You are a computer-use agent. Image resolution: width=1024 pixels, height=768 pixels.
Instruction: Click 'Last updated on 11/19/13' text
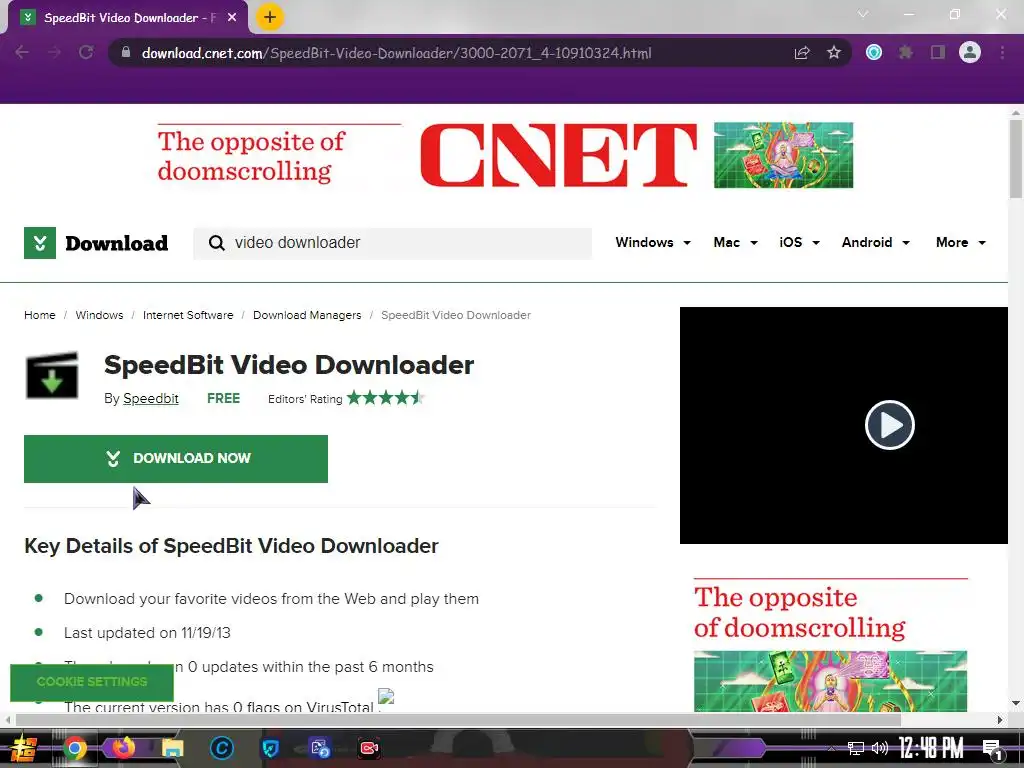147,633
